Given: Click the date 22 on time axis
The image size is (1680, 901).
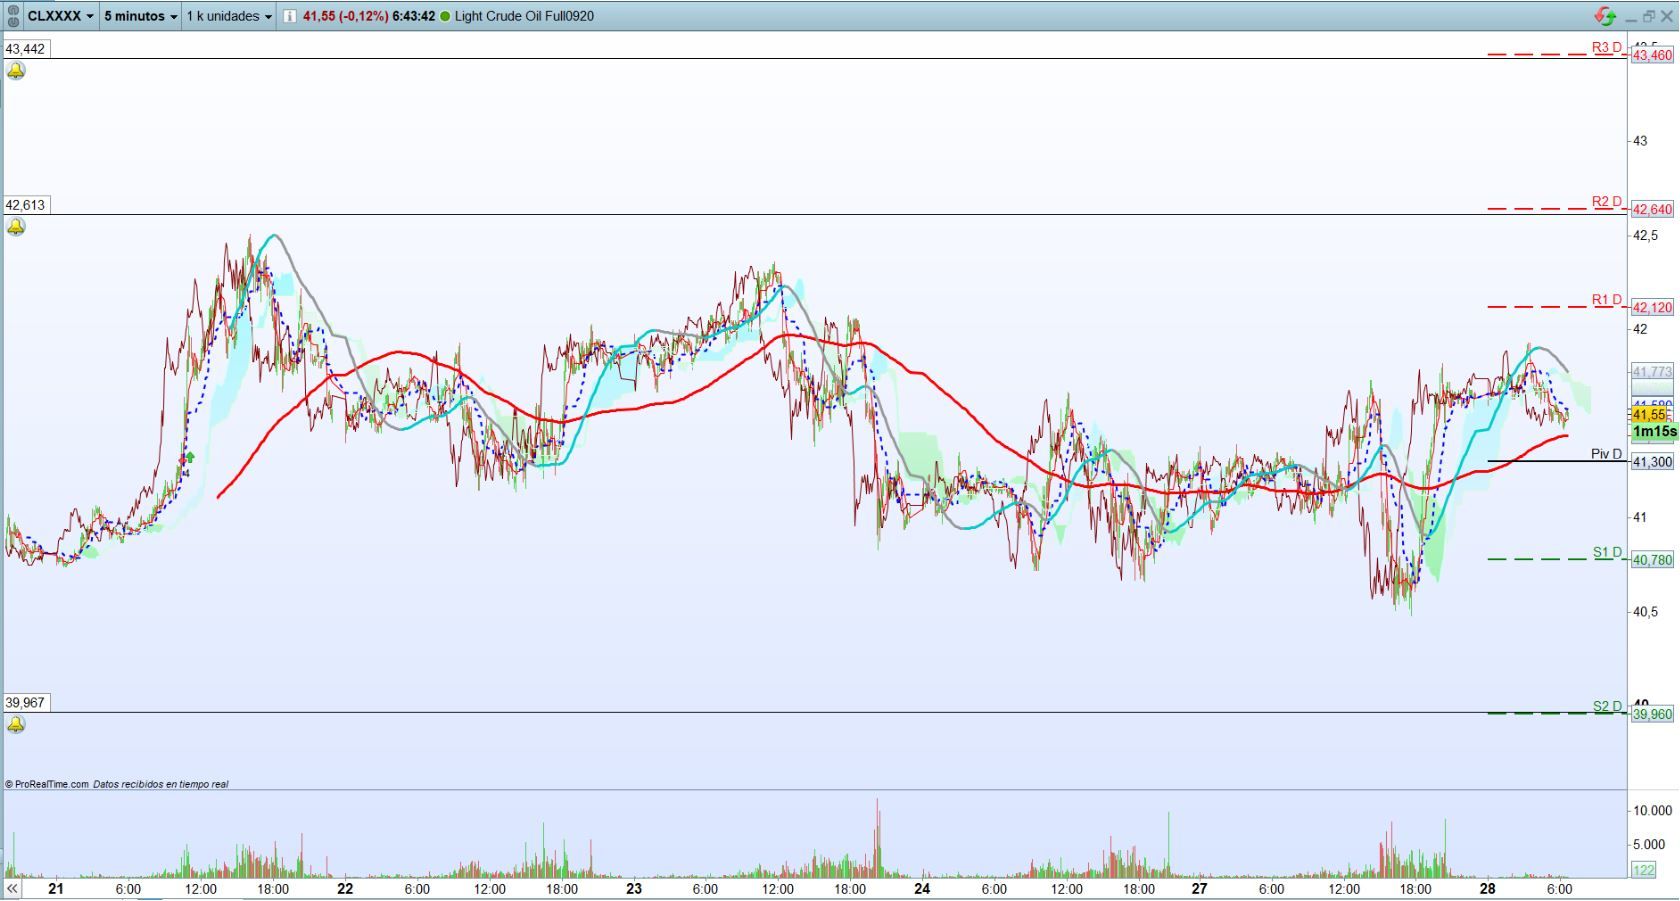Looking at the screenshot, I should (x=345, y=888).
